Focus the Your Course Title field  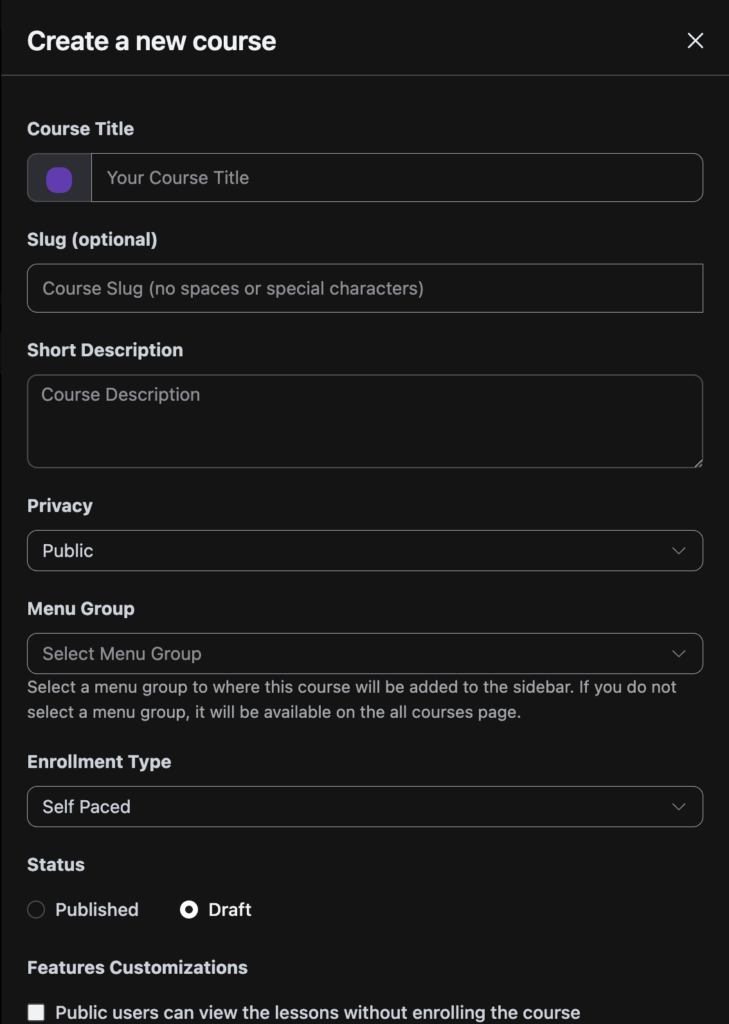tap(396, 178)
